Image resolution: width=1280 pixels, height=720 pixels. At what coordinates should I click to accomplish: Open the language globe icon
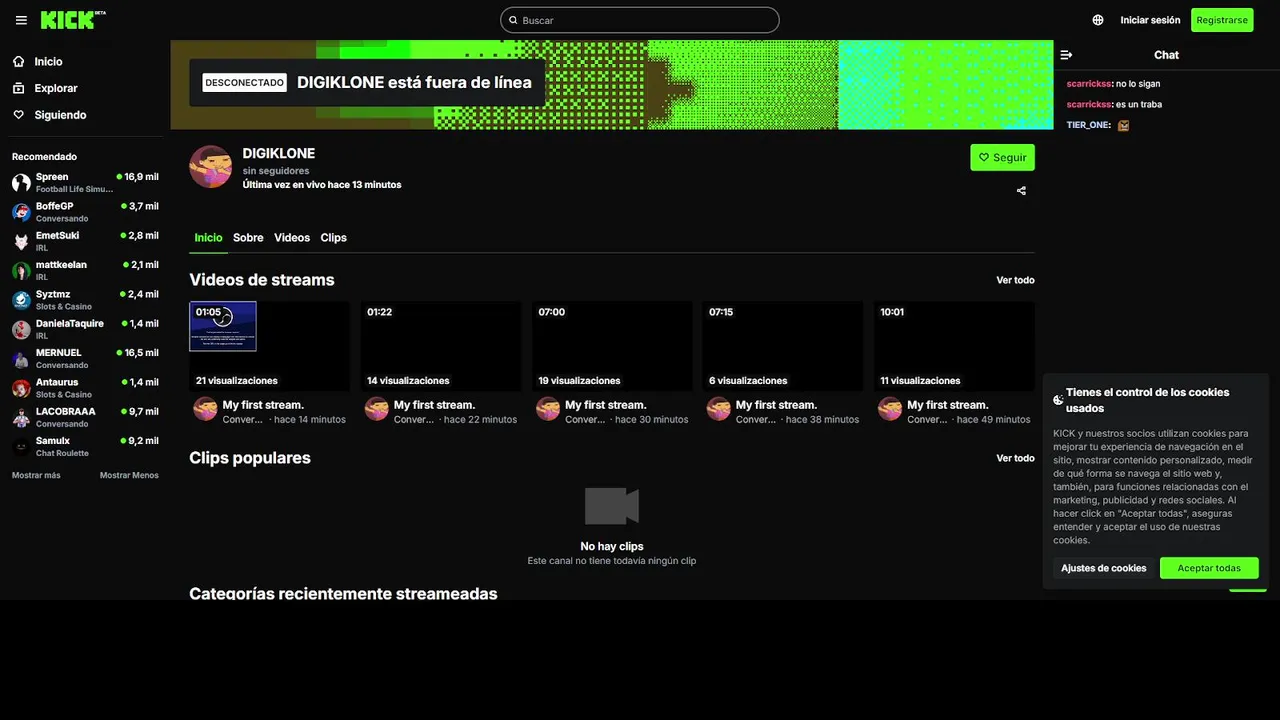[x=1098, y=20]
